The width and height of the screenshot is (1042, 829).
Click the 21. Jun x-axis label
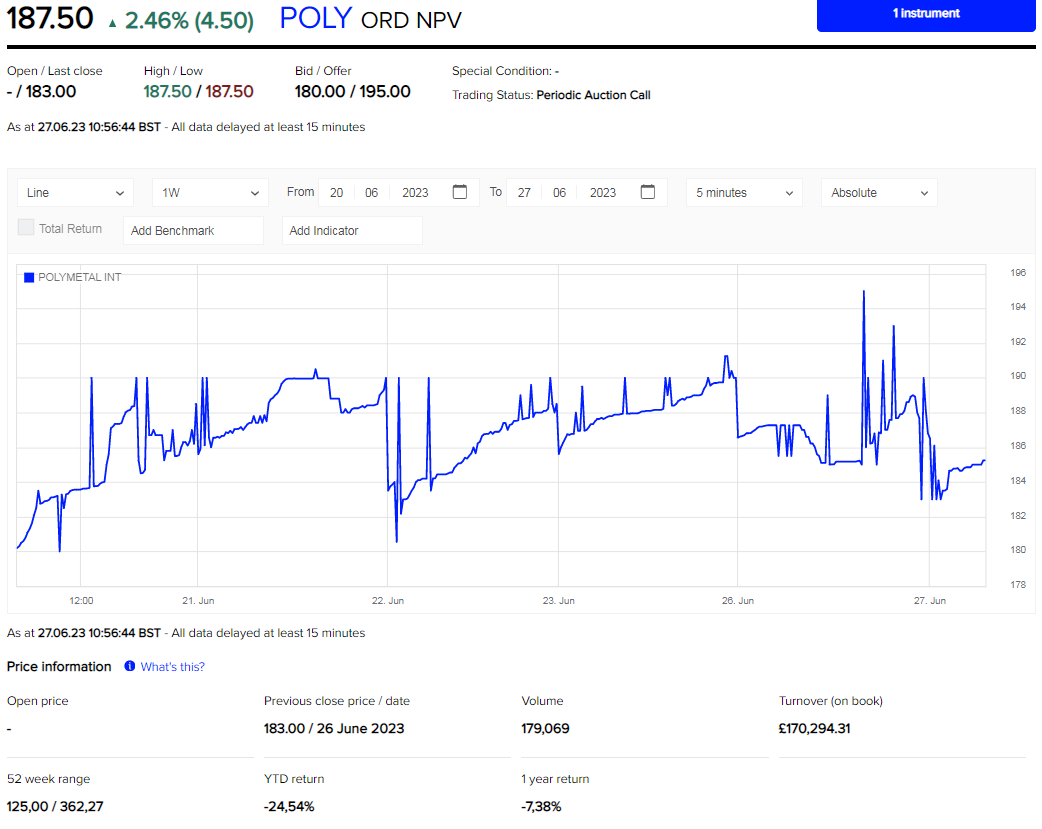pyautogui.click(x=198, y=600)
